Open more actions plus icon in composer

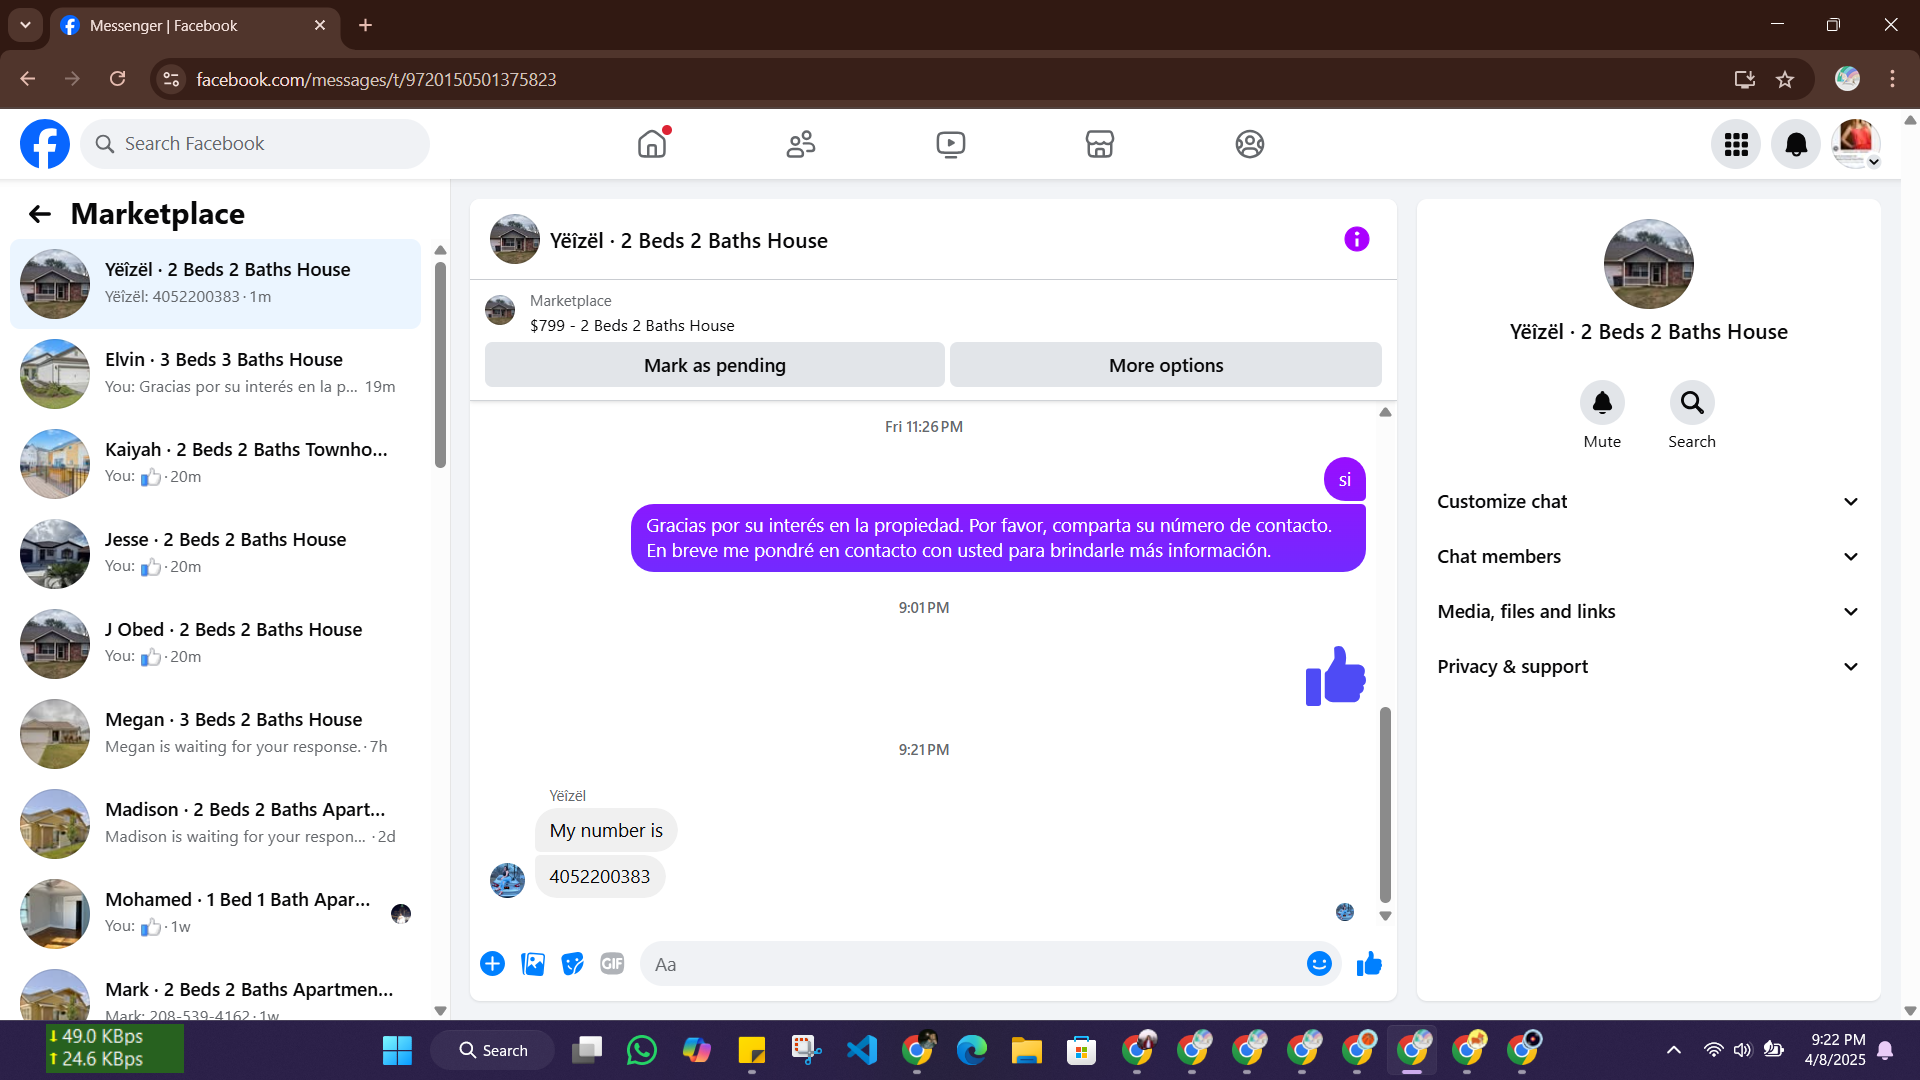[492, 964]
